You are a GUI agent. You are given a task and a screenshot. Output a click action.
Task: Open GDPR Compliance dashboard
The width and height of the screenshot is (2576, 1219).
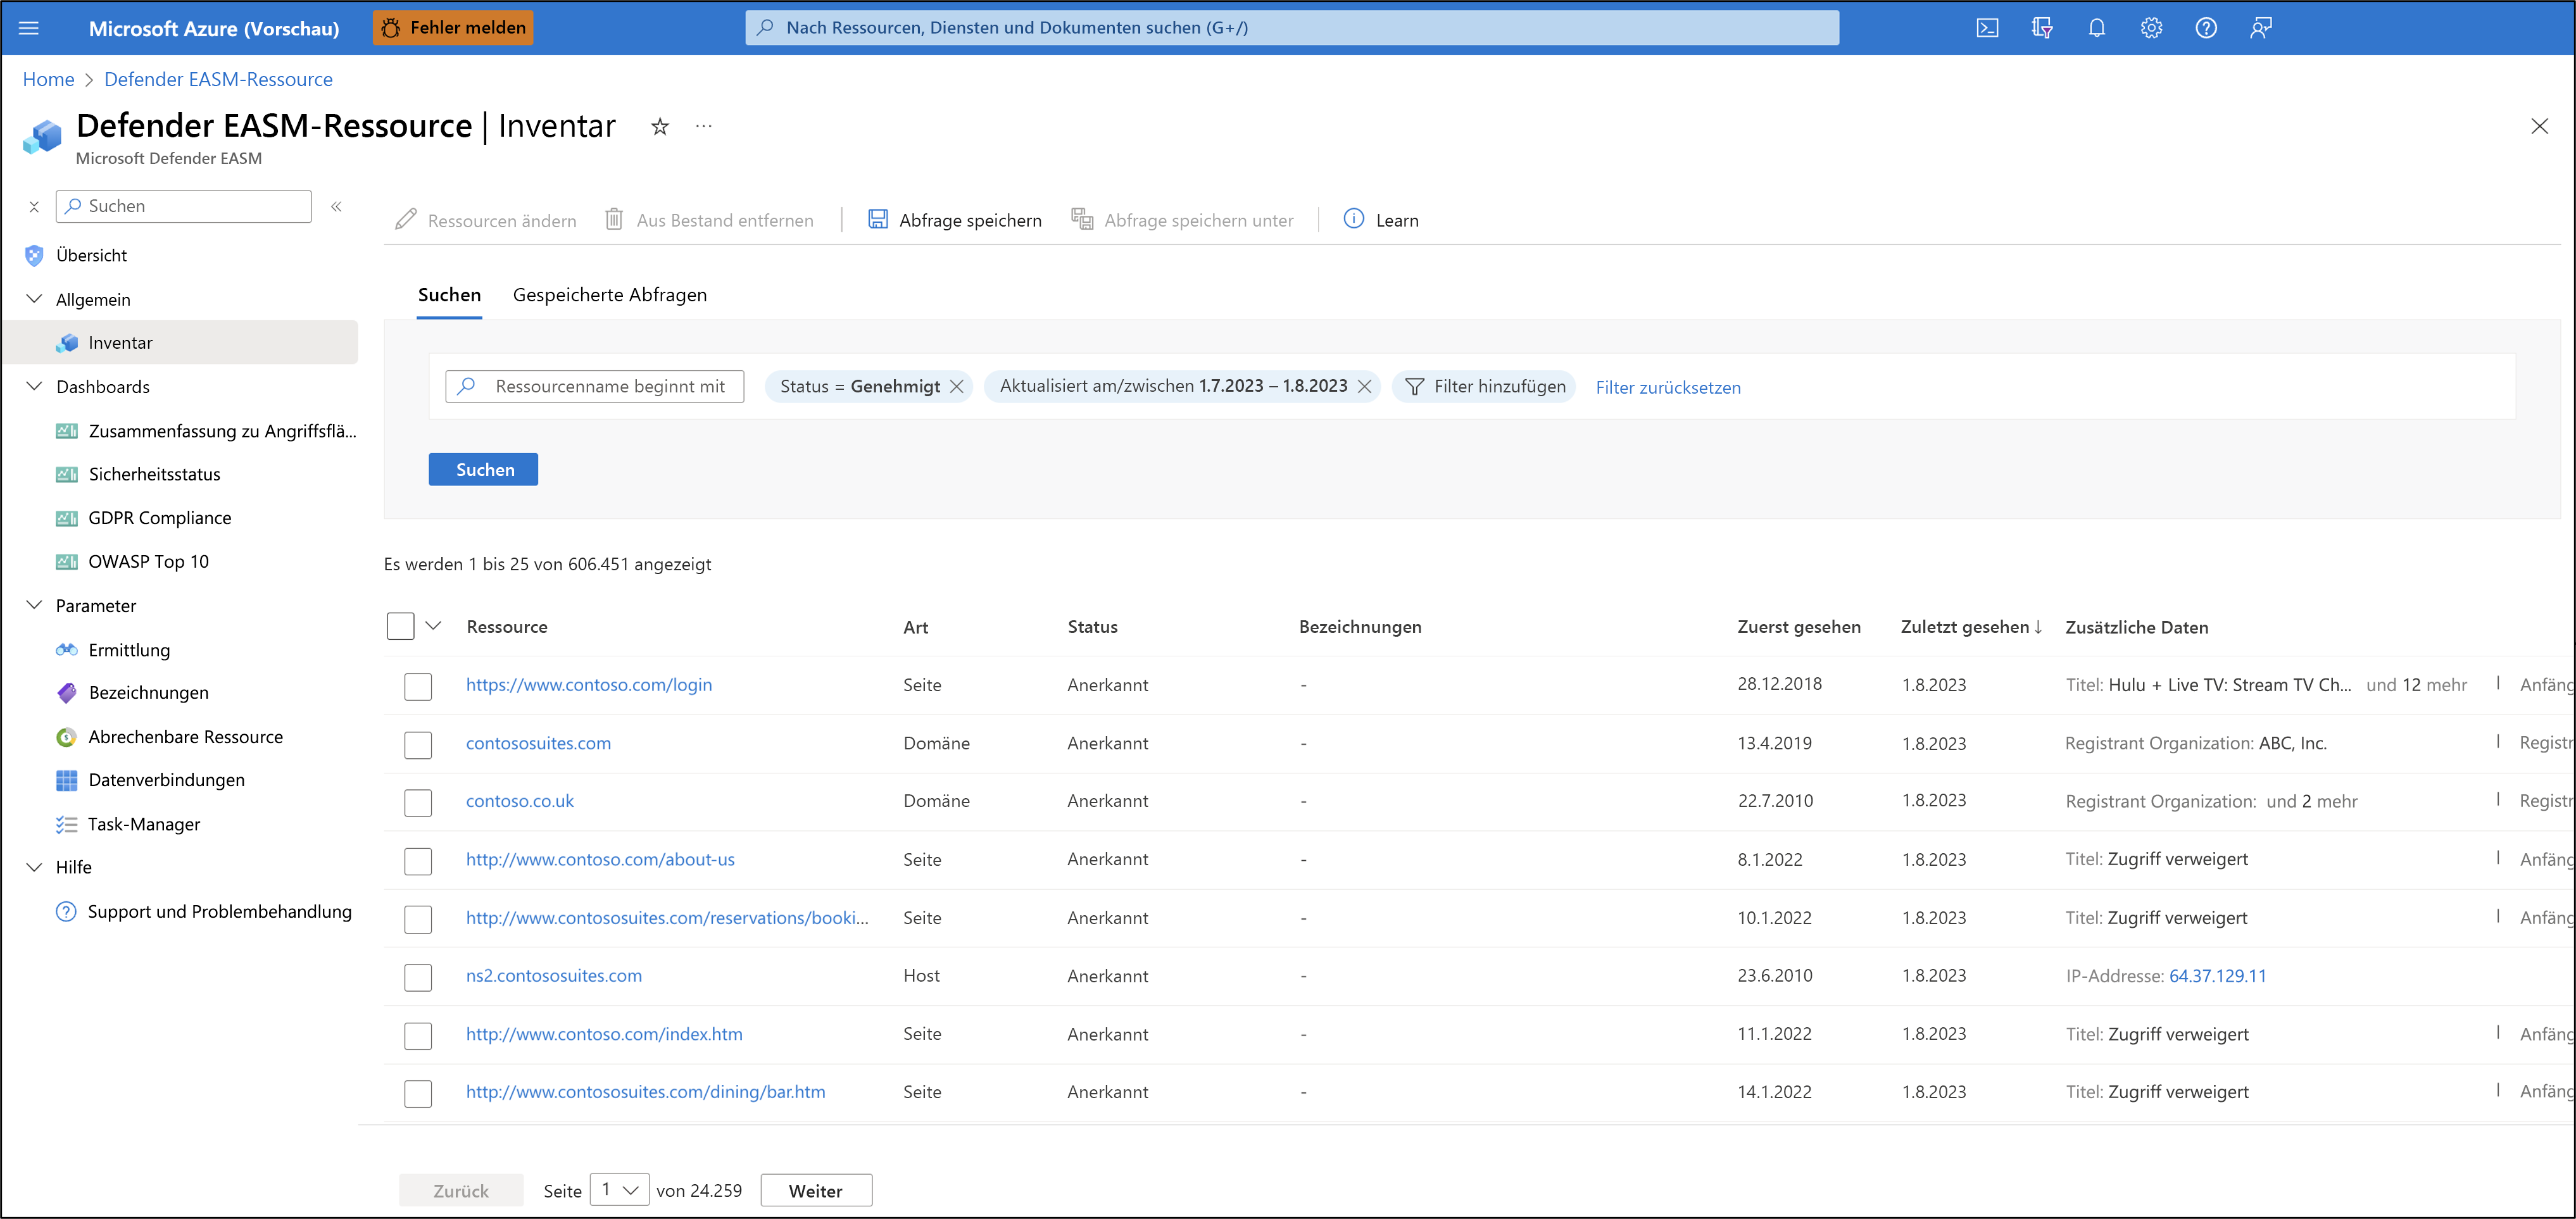point(160,518)
